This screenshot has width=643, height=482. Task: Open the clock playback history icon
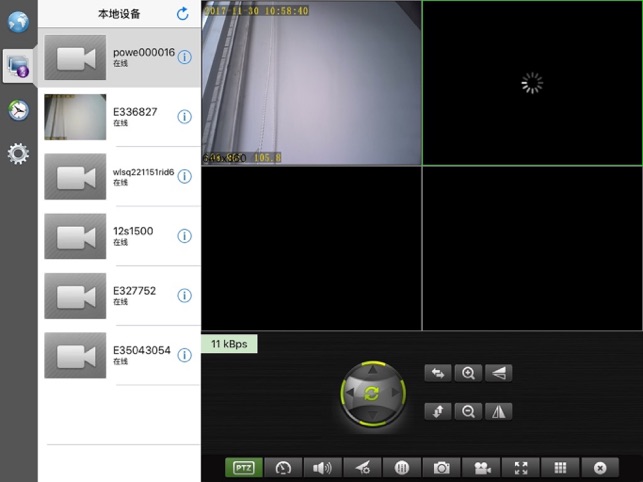18,110
